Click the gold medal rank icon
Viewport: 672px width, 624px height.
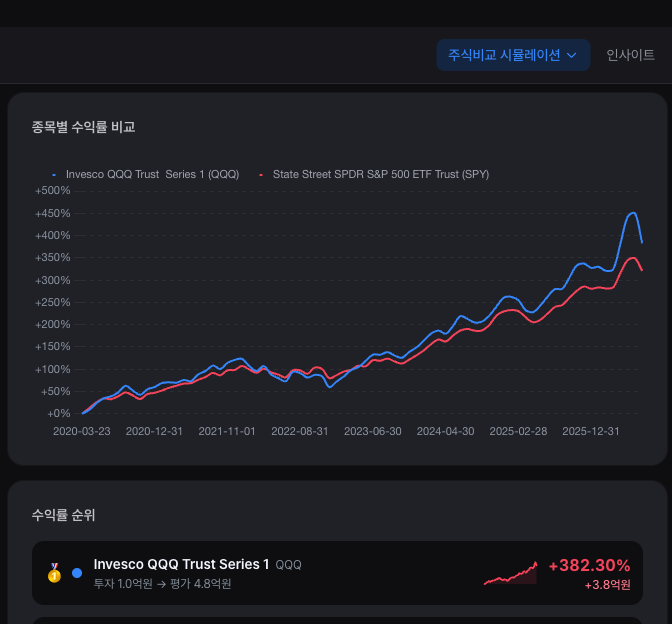coord(54,573)
